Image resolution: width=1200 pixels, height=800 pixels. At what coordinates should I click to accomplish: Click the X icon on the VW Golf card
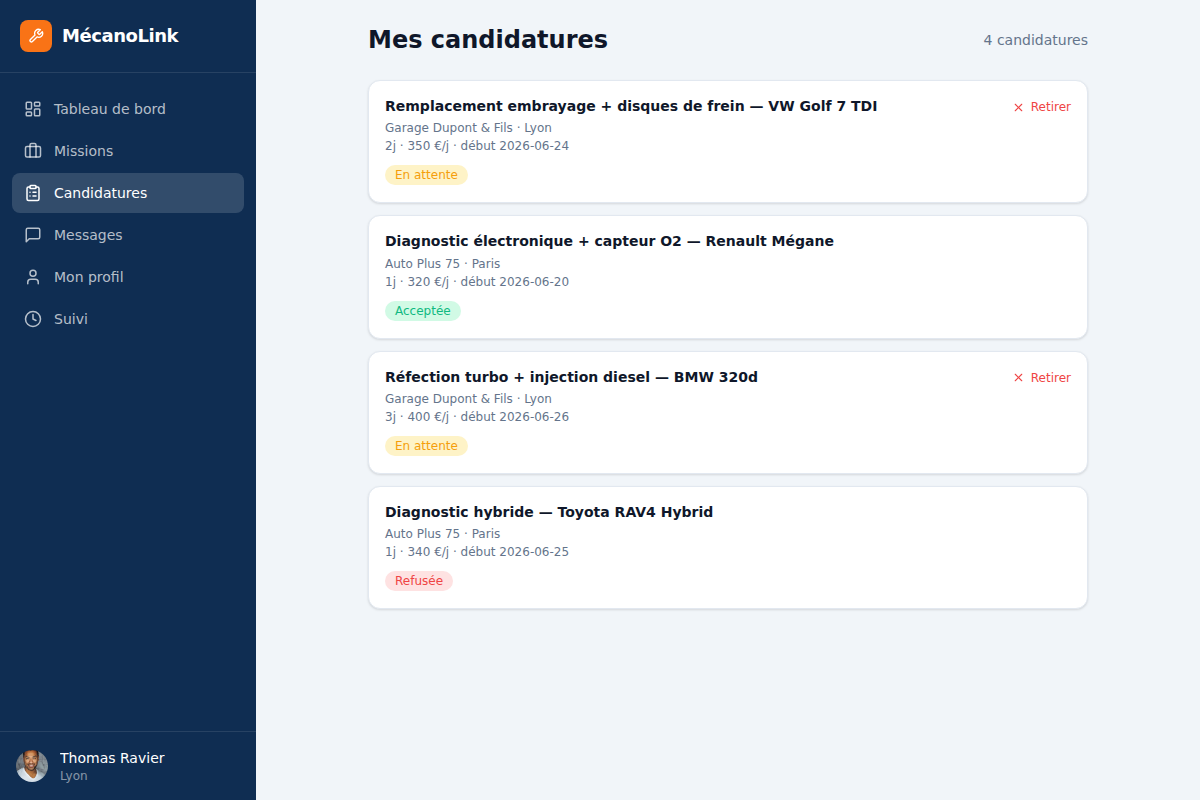coord(1018,107)
